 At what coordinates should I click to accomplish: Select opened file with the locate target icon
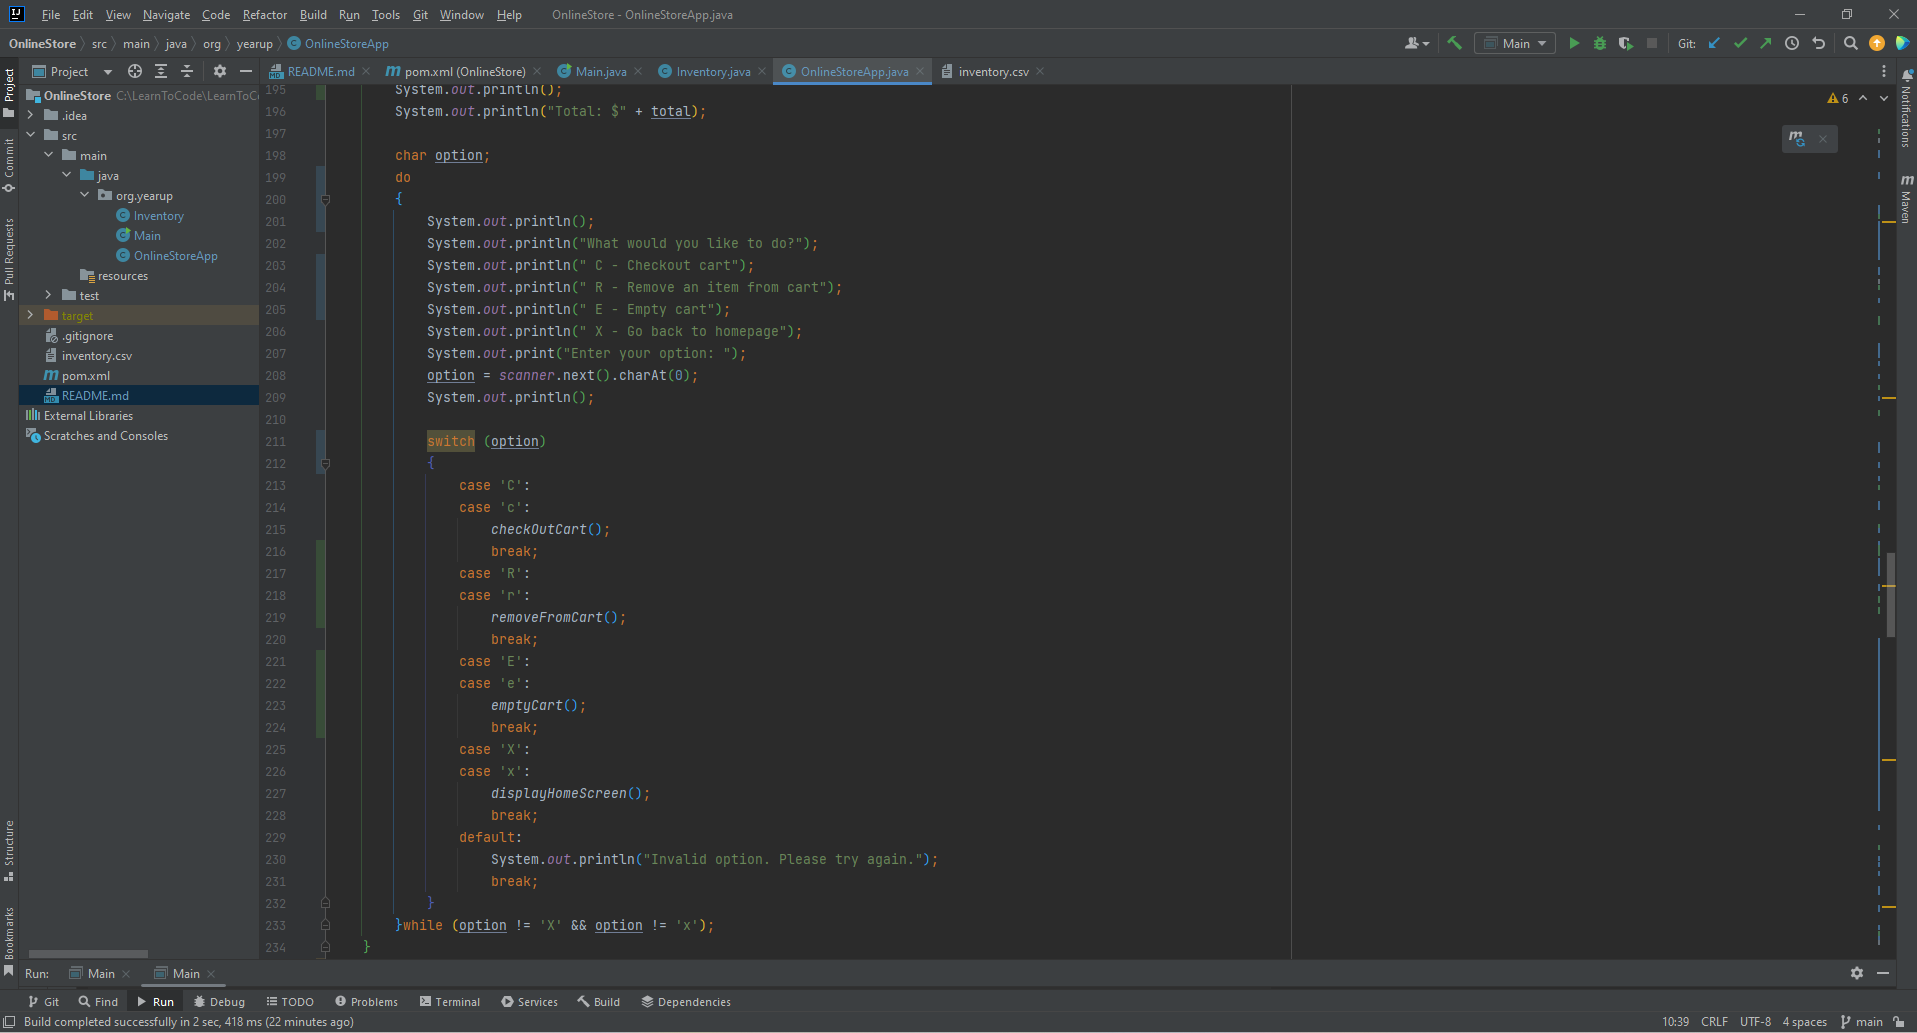(x=135, y=71)
